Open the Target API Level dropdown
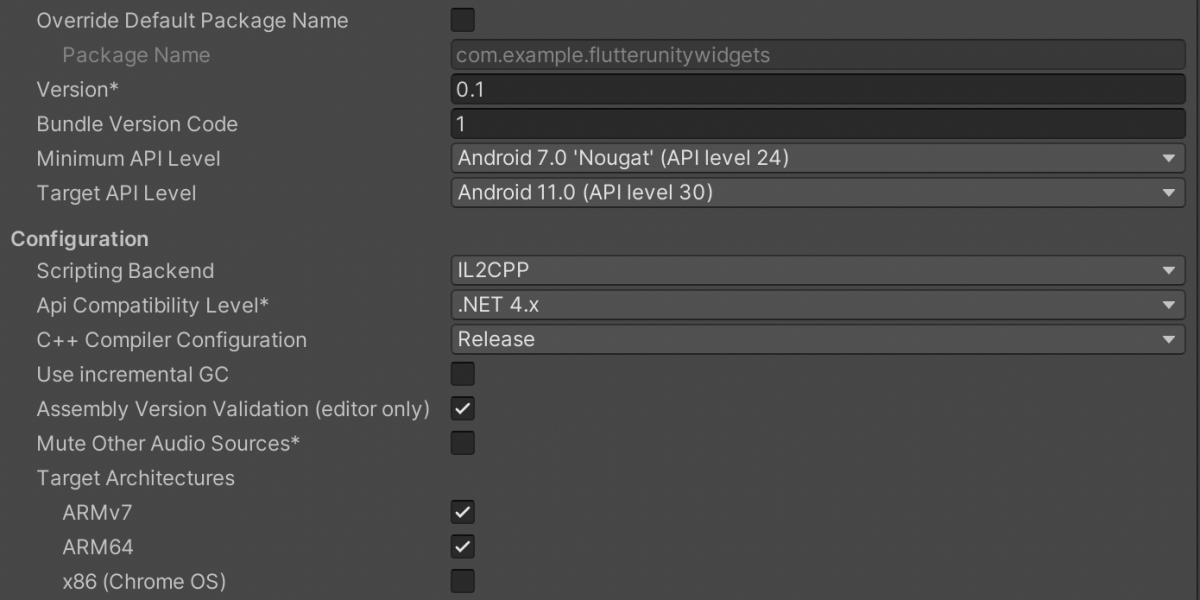1200x600 pixels. (817, 193)
